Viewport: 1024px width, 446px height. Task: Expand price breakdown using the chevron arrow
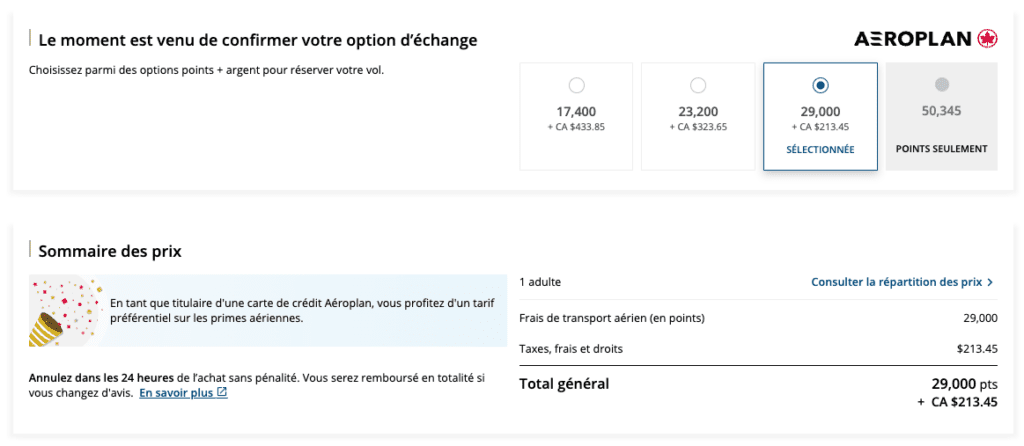(990, 282)
